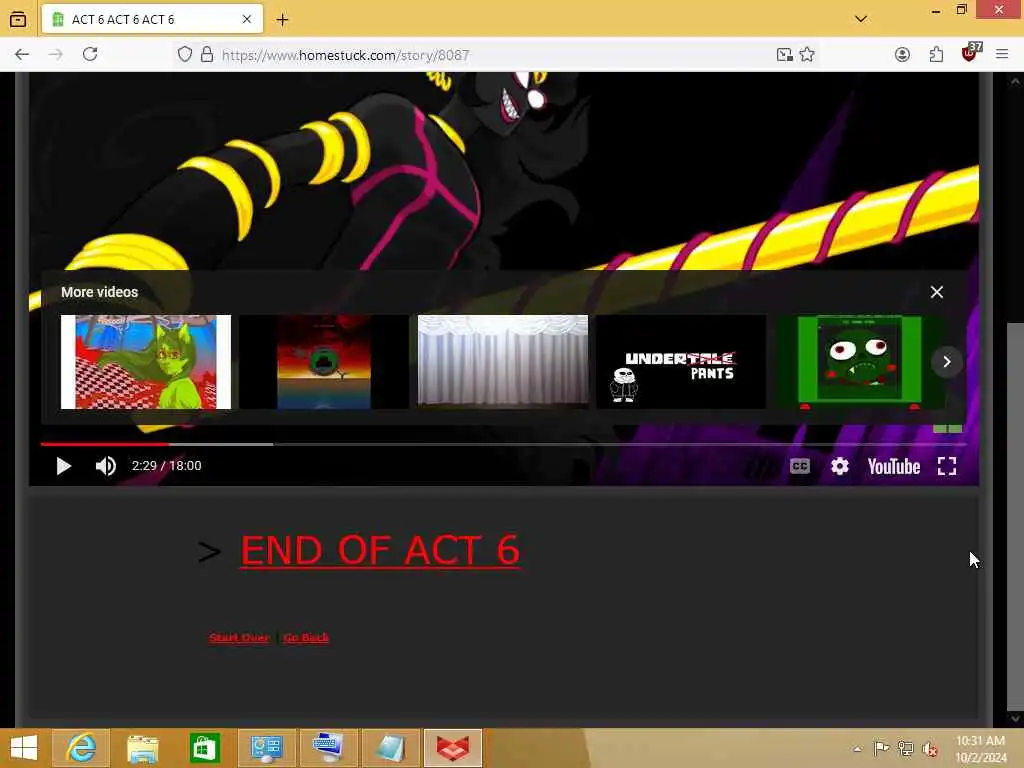Follow the END OF ACT 6 link

pos(380,551)
